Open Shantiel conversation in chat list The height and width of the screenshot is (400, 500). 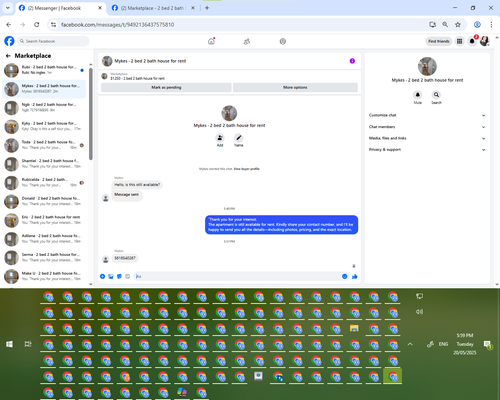pos(44,164)
